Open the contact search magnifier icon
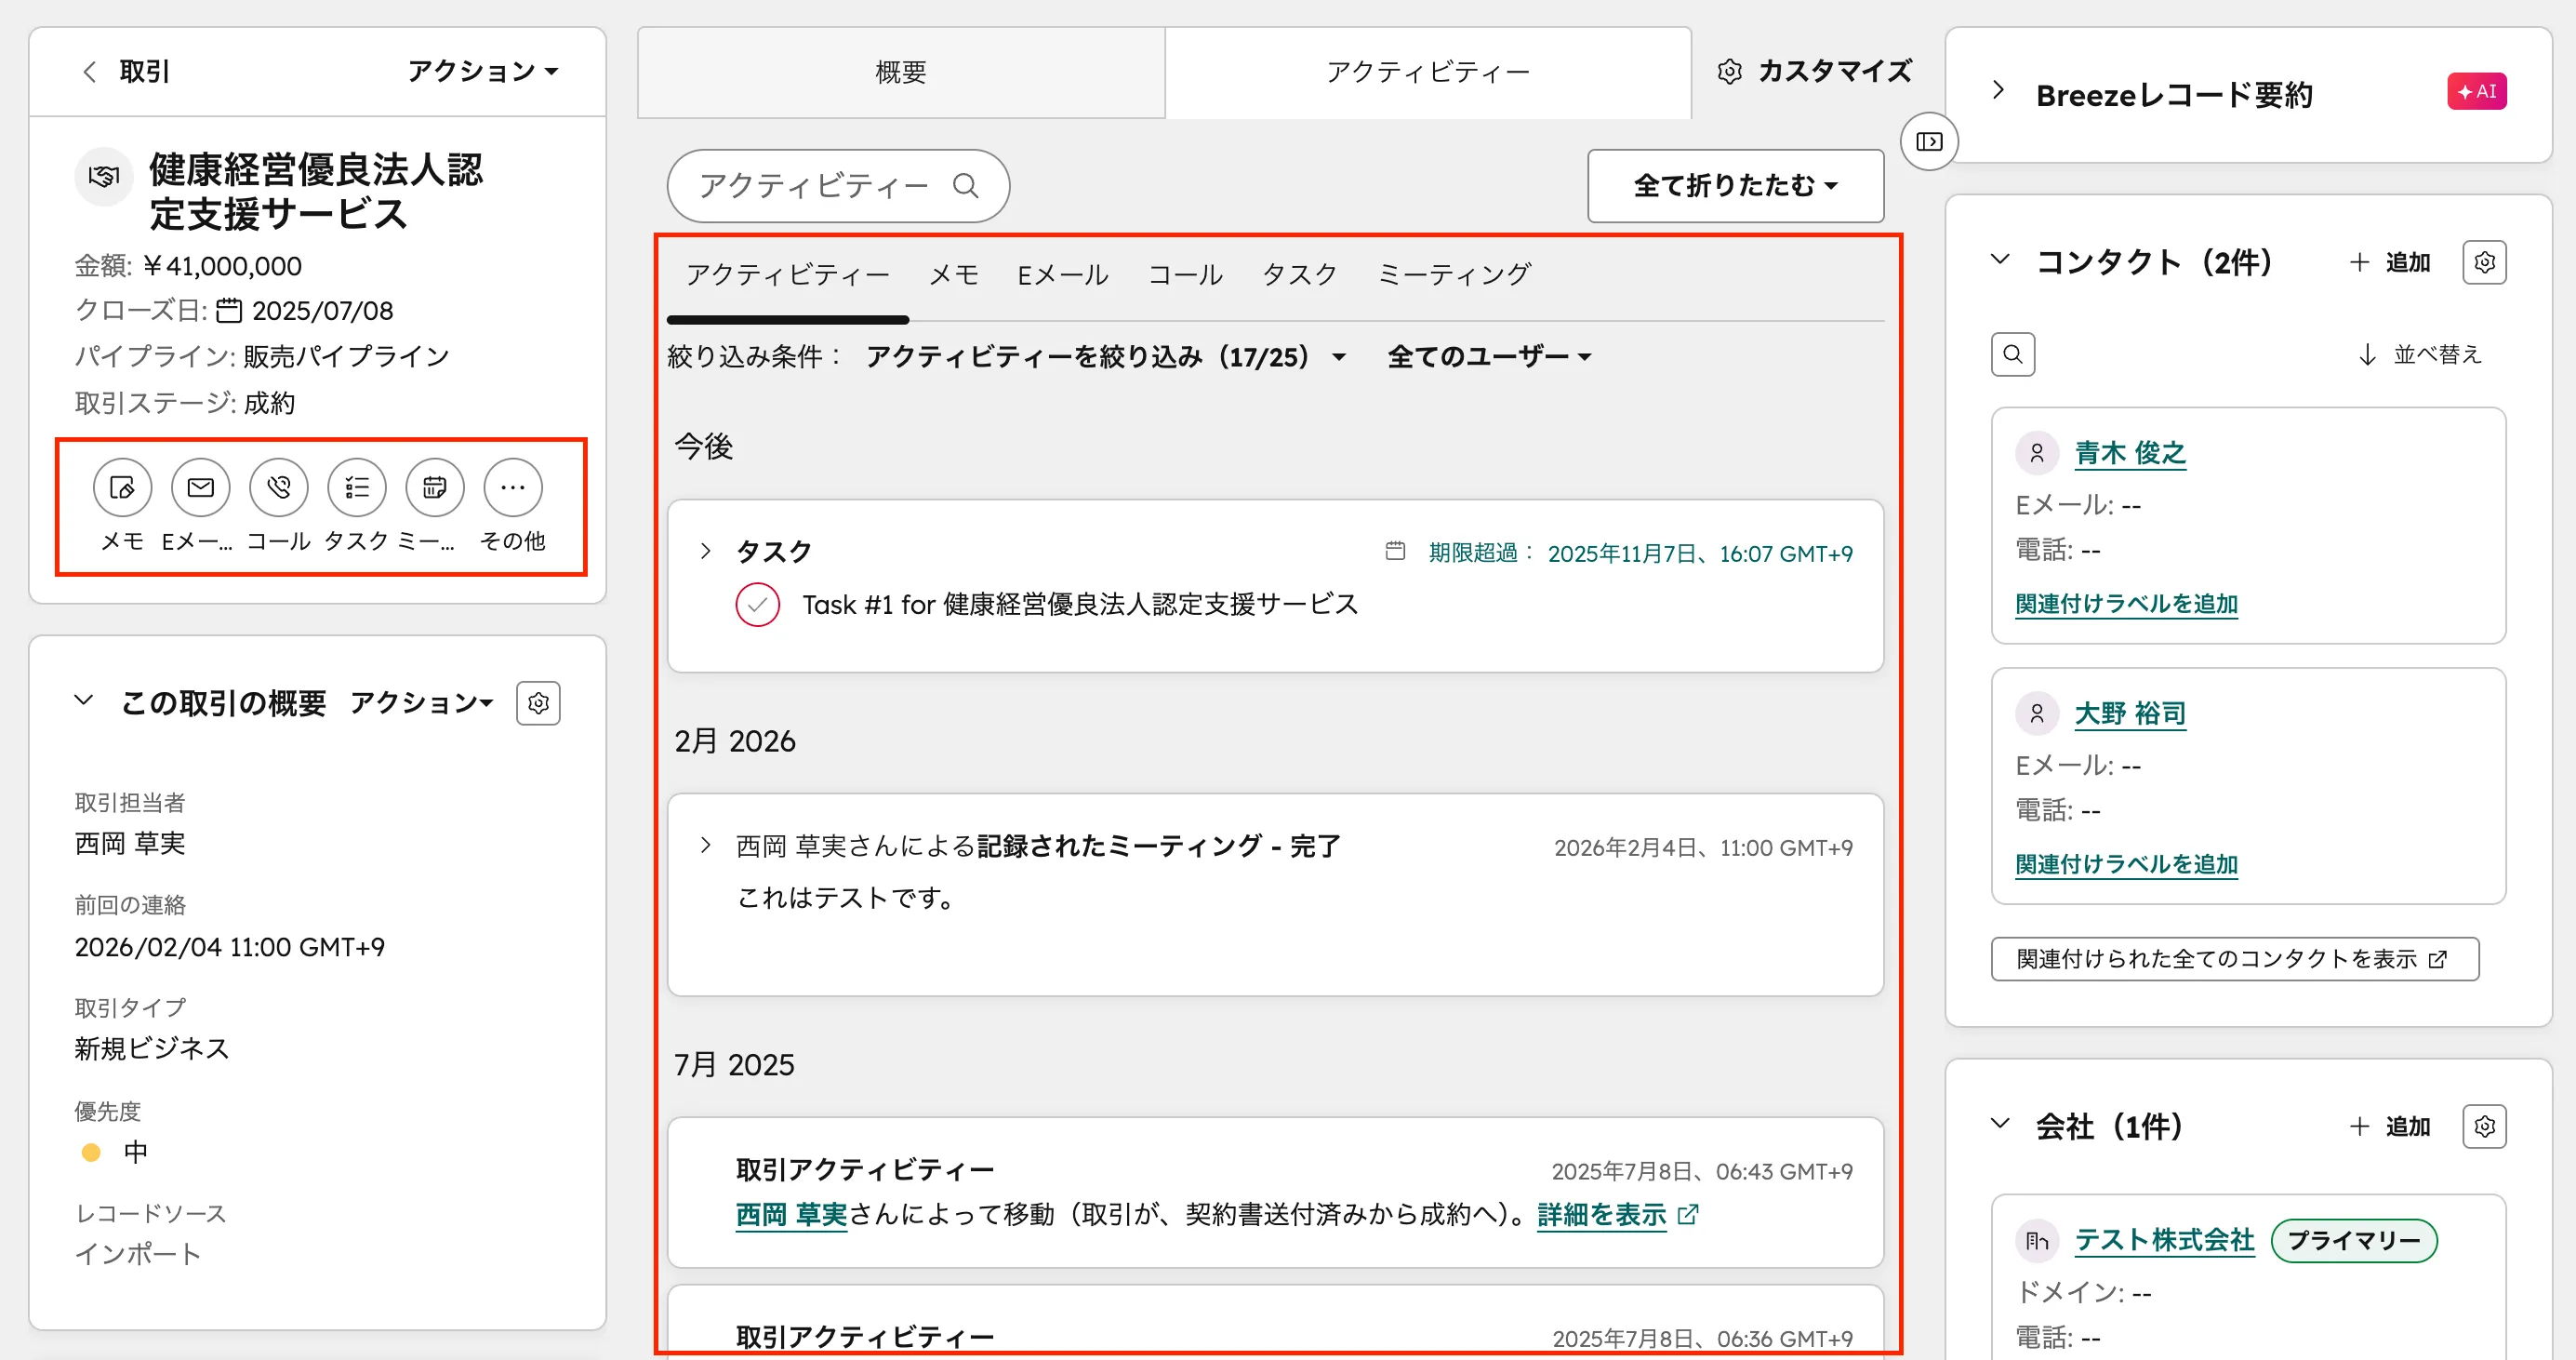2576x1360 pixels. pos(2013,353)
